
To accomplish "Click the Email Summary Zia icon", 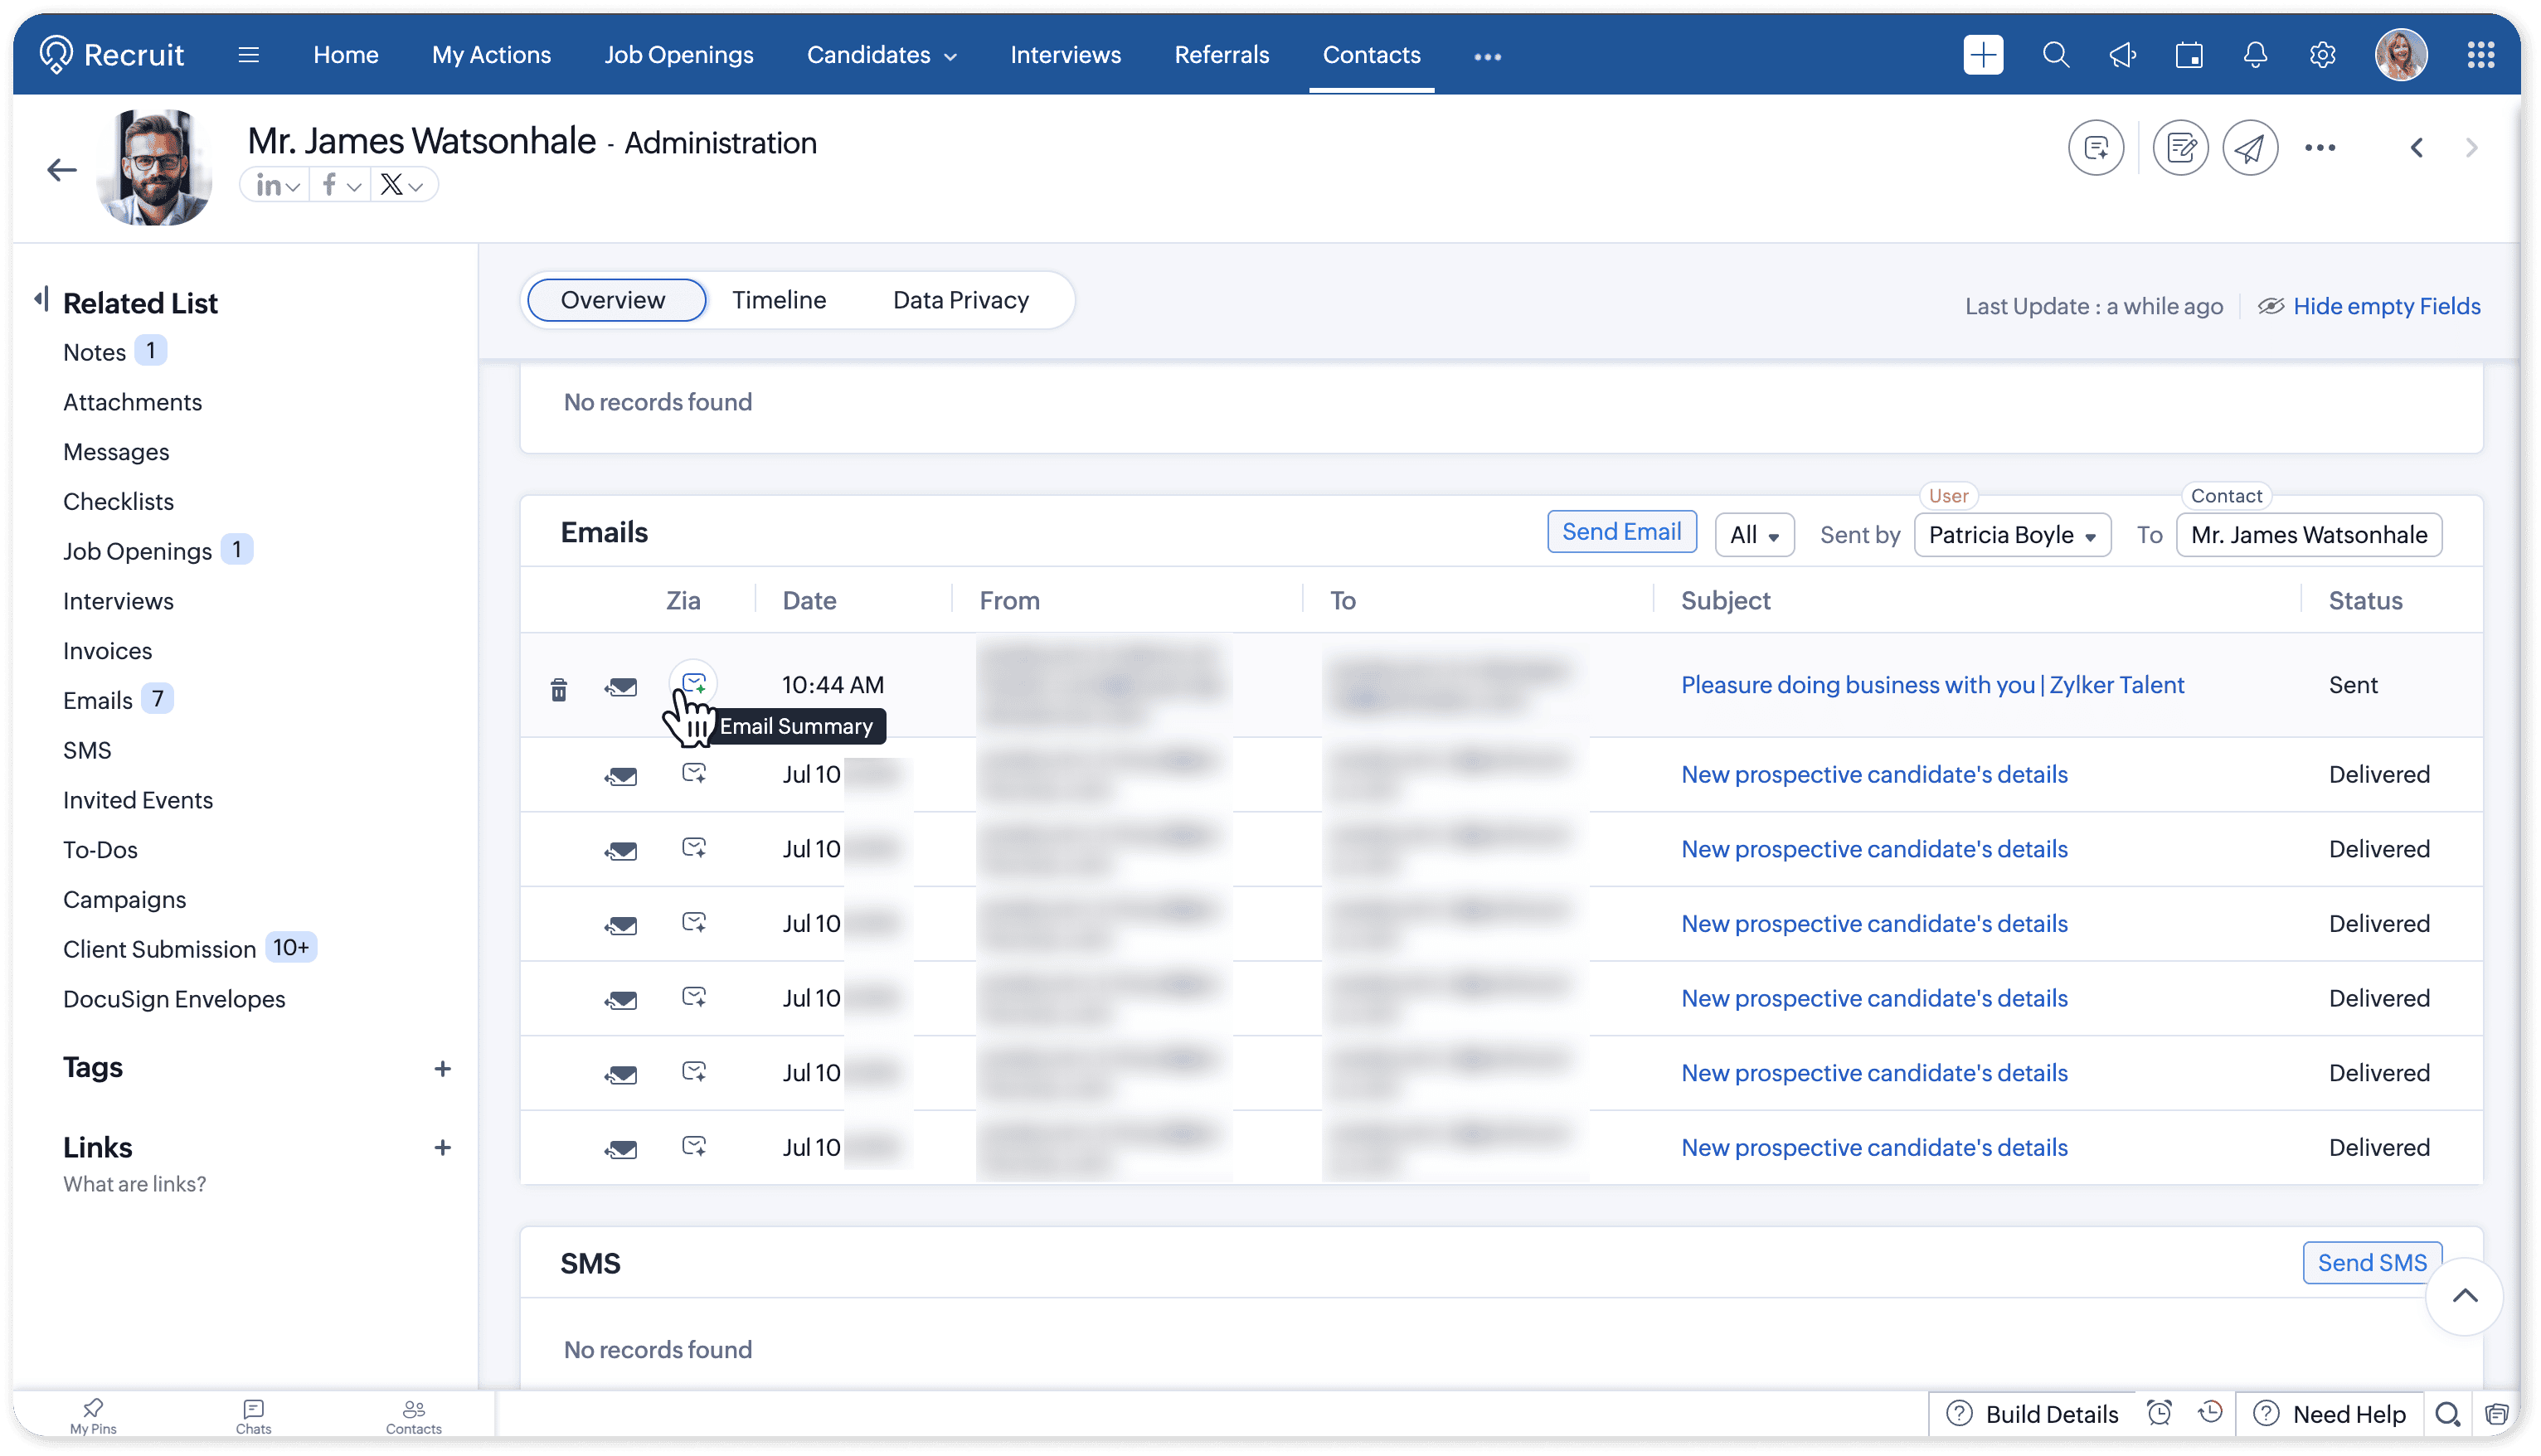I will point(693,684).
